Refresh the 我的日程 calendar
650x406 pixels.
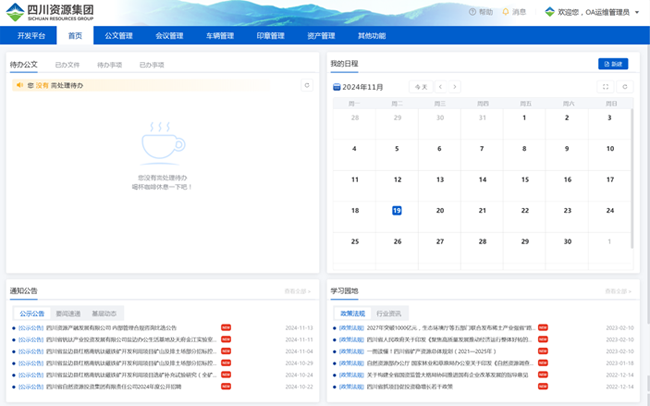(x=625, y=87)
